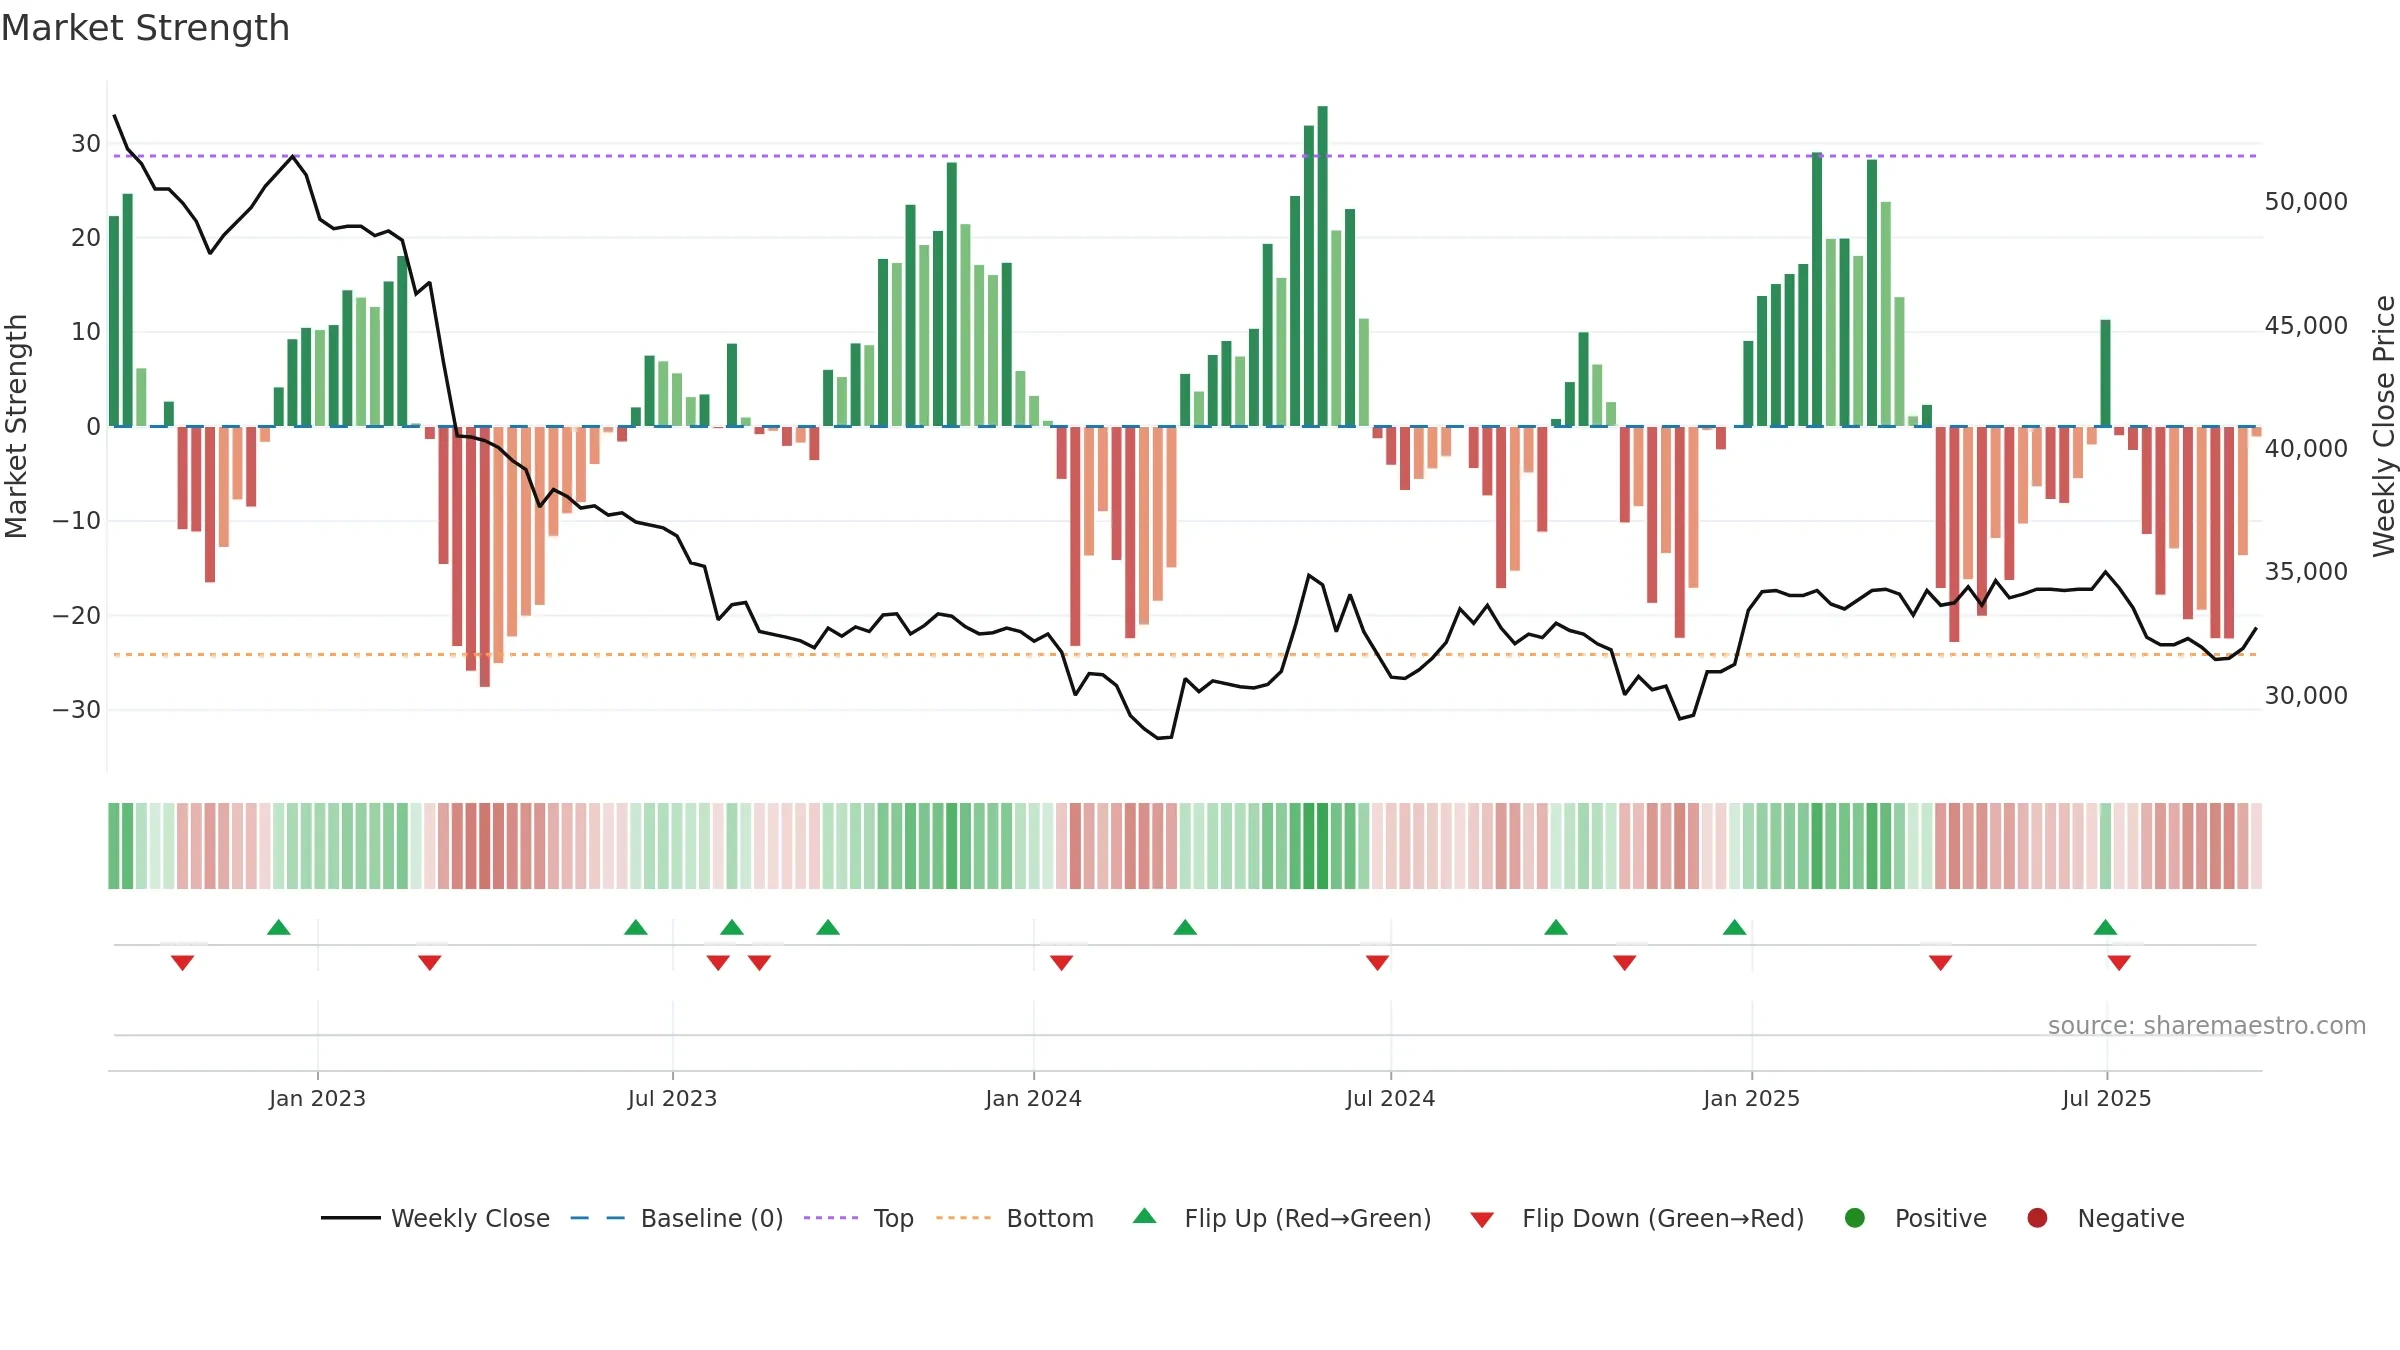Toggle the Bottom legend entry
Image resolution: width=2400 pixels, height=1350 pixels.
(x=1015, y=1218)
